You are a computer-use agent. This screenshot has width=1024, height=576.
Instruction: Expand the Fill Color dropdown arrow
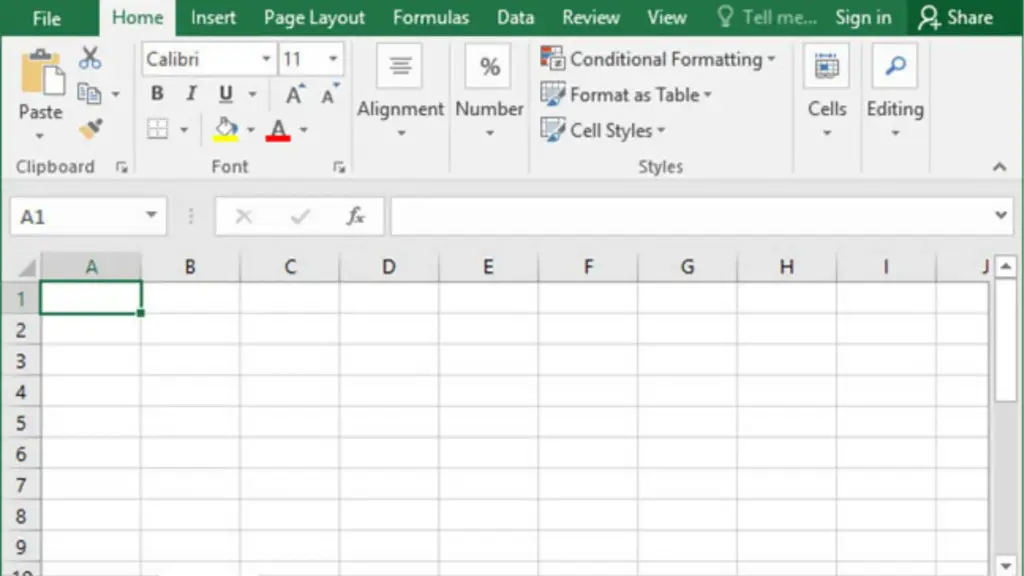click(x=250, y=129)
